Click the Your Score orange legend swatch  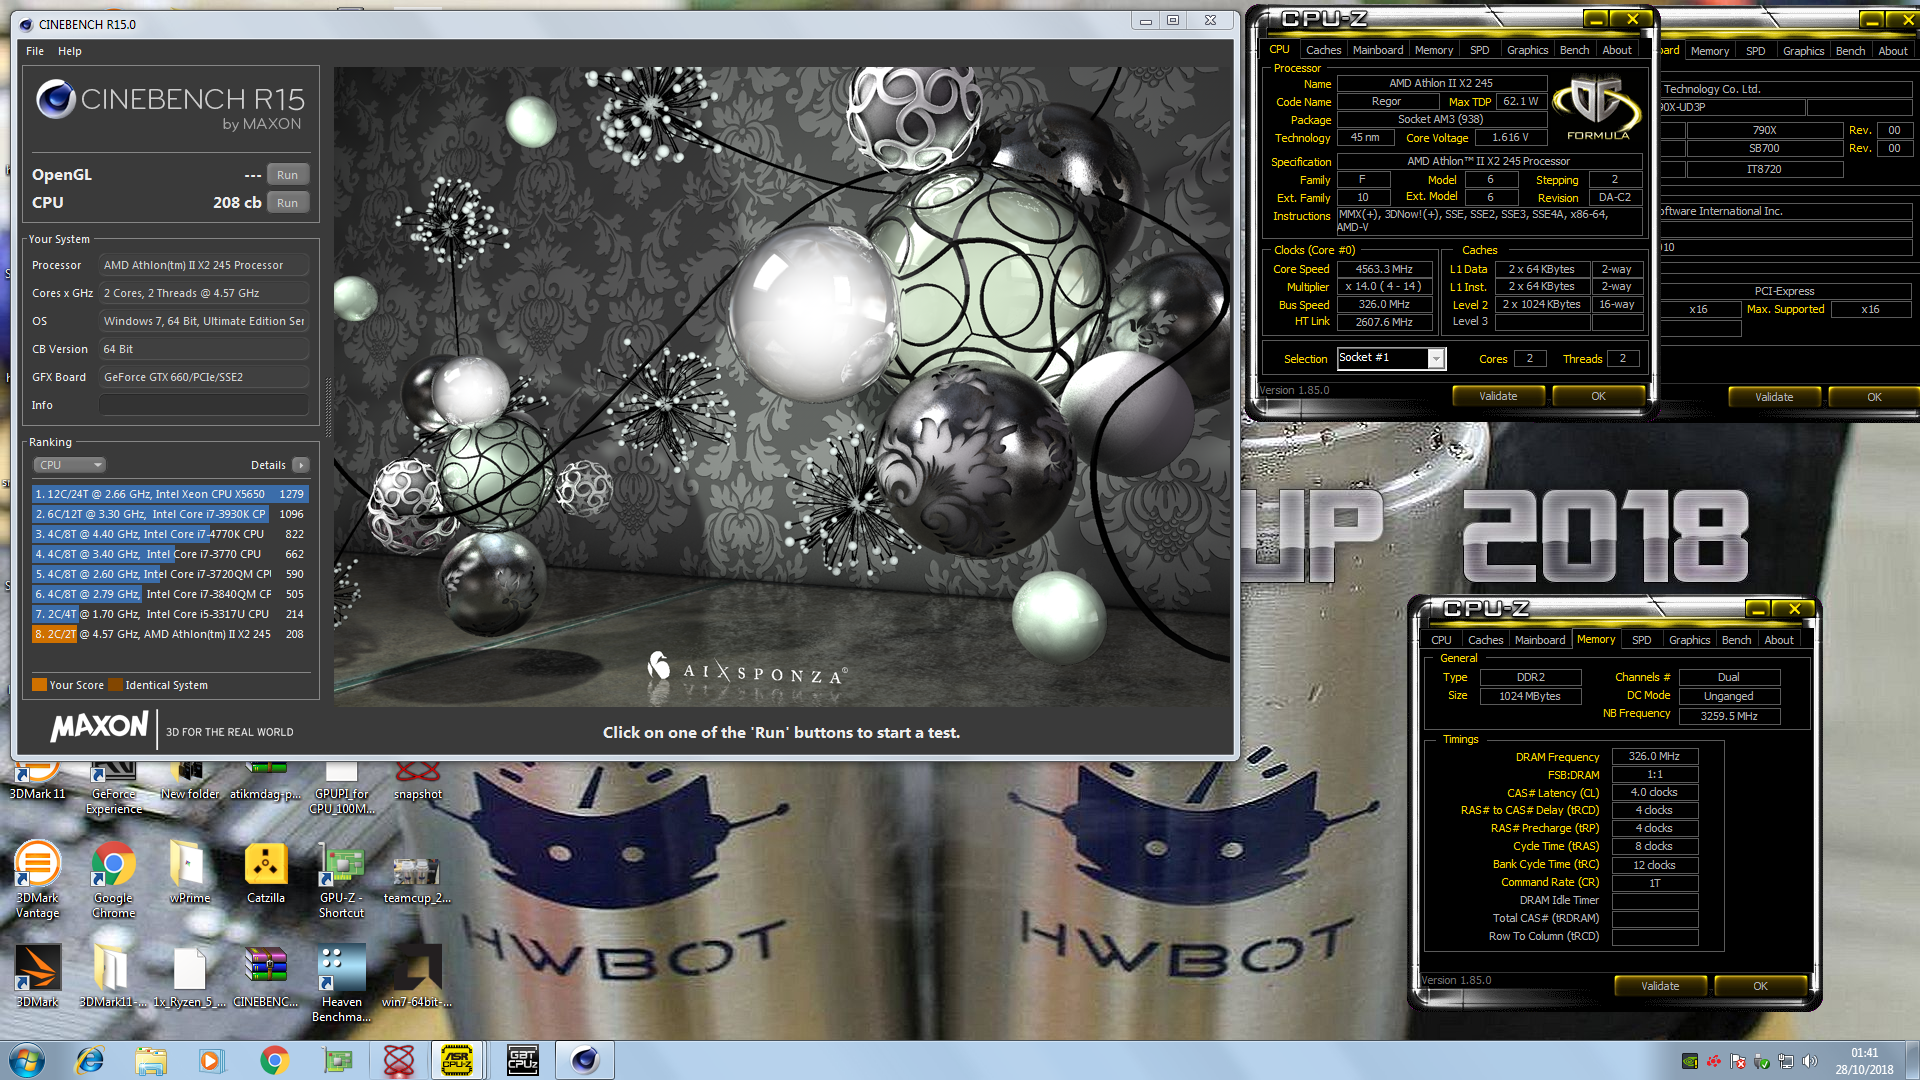pos(39,685)
